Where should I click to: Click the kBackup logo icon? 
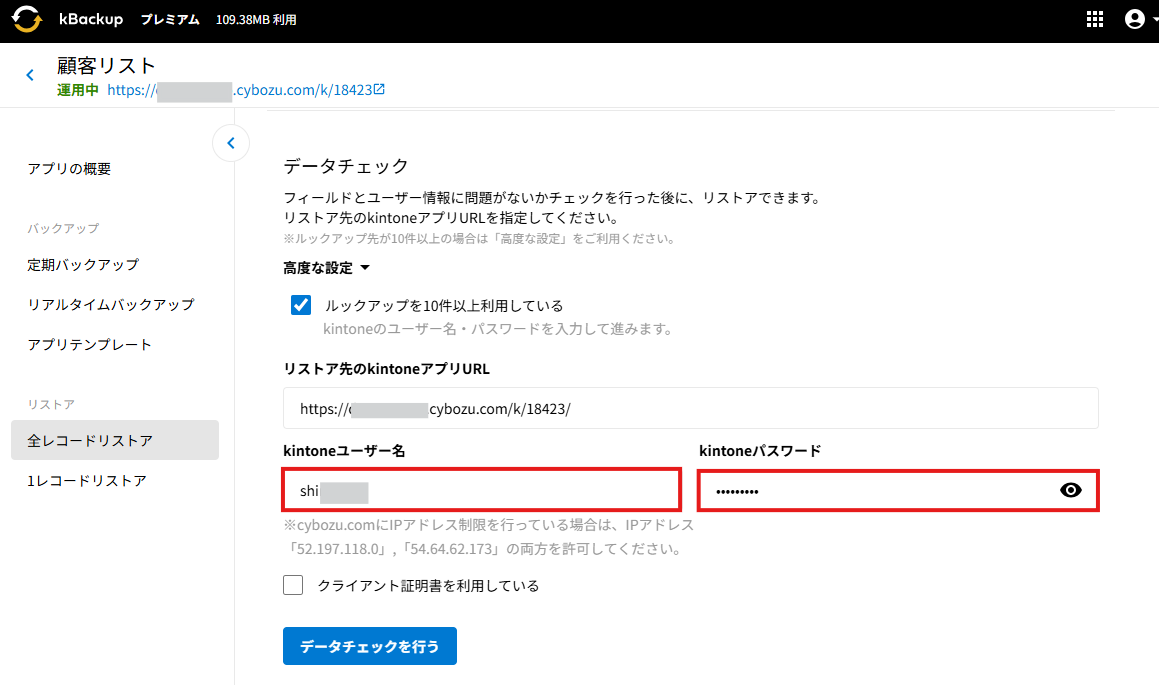click(x=27, y=19)
